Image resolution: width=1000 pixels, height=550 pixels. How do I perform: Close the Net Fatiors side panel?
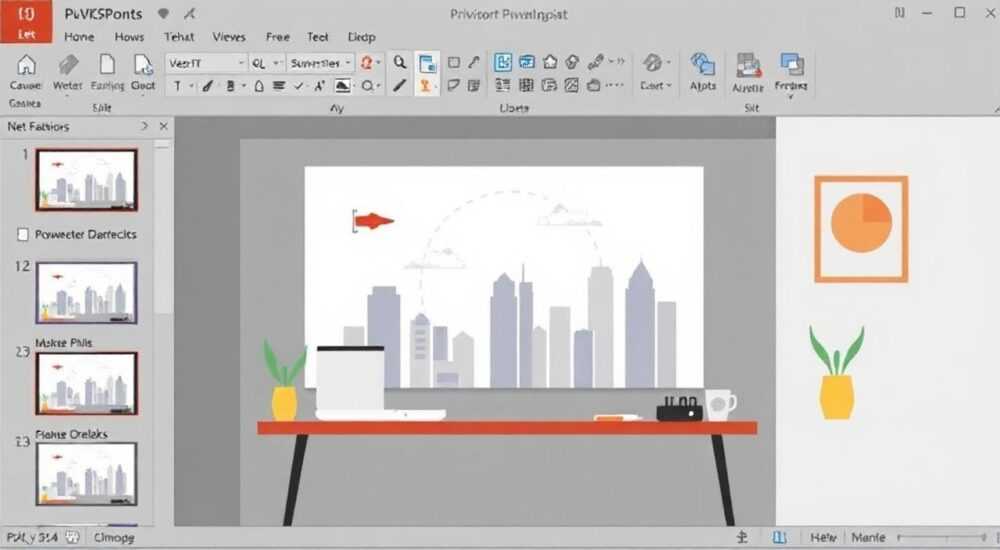164,126
